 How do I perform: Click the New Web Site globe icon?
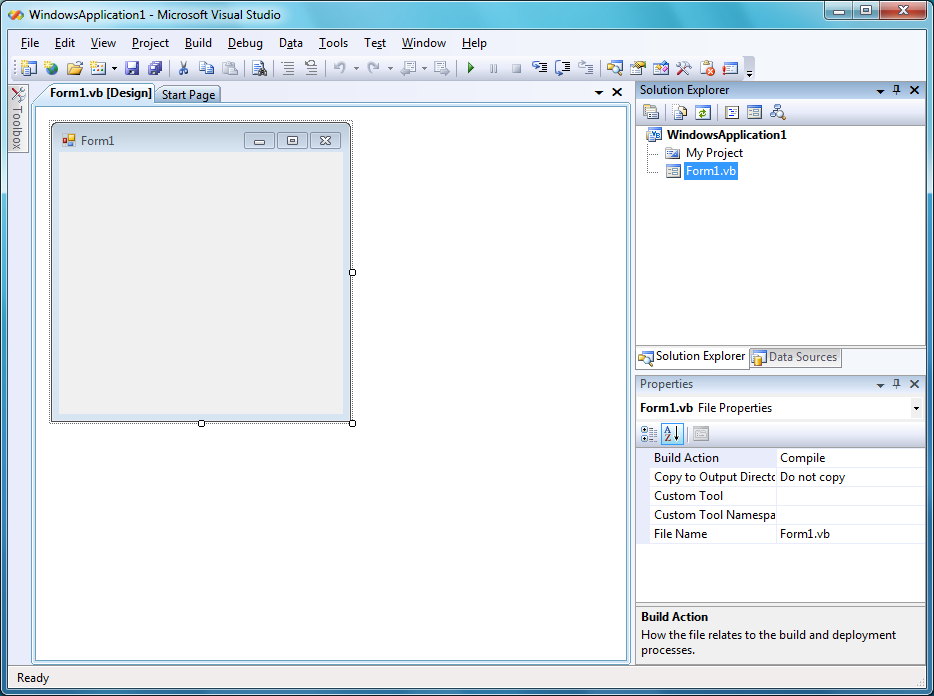(51, 68)
